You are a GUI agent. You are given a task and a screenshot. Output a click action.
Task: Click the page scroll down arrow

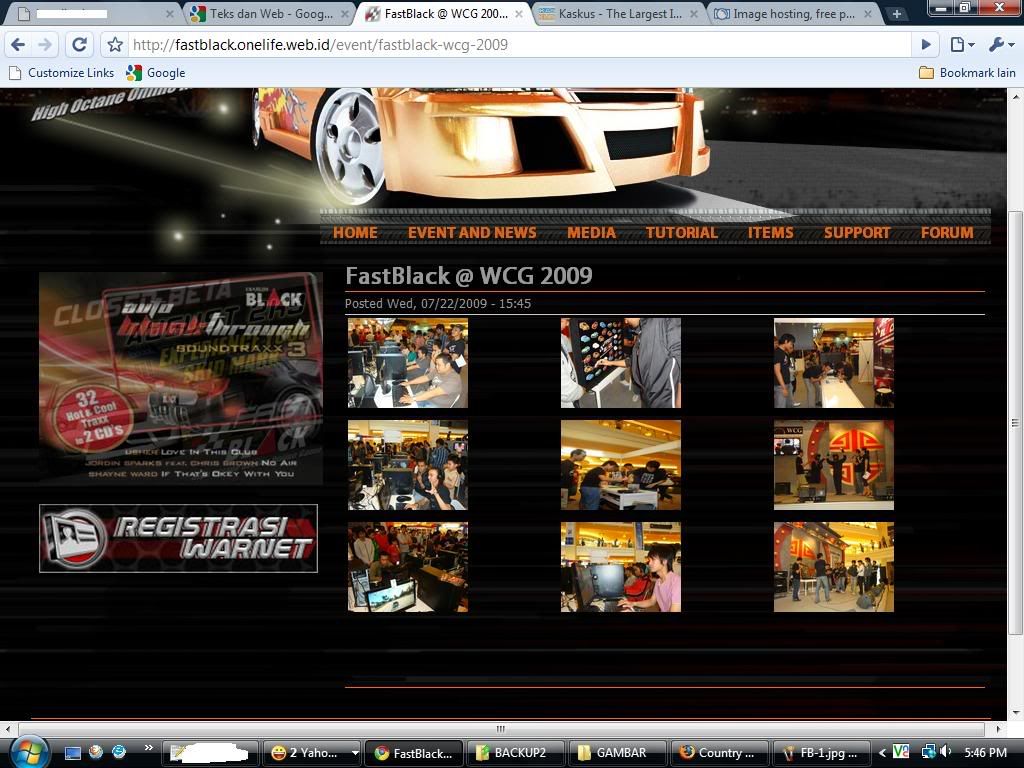[1015, 712]
